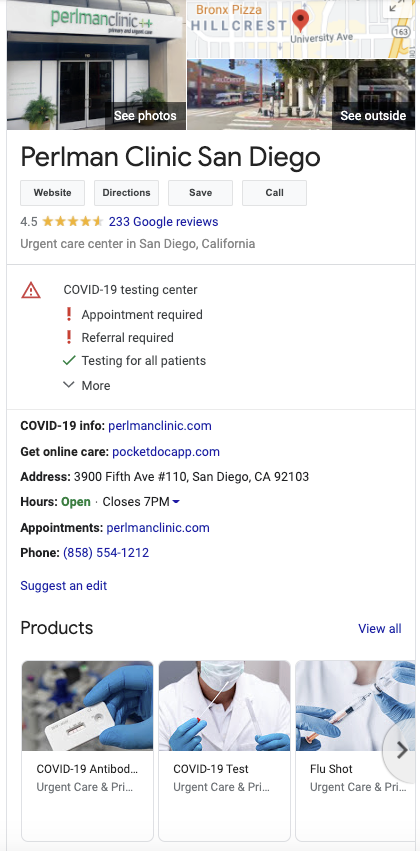Open the Website button
Viewport: 420px width, 851px height.
coord(53,193)
